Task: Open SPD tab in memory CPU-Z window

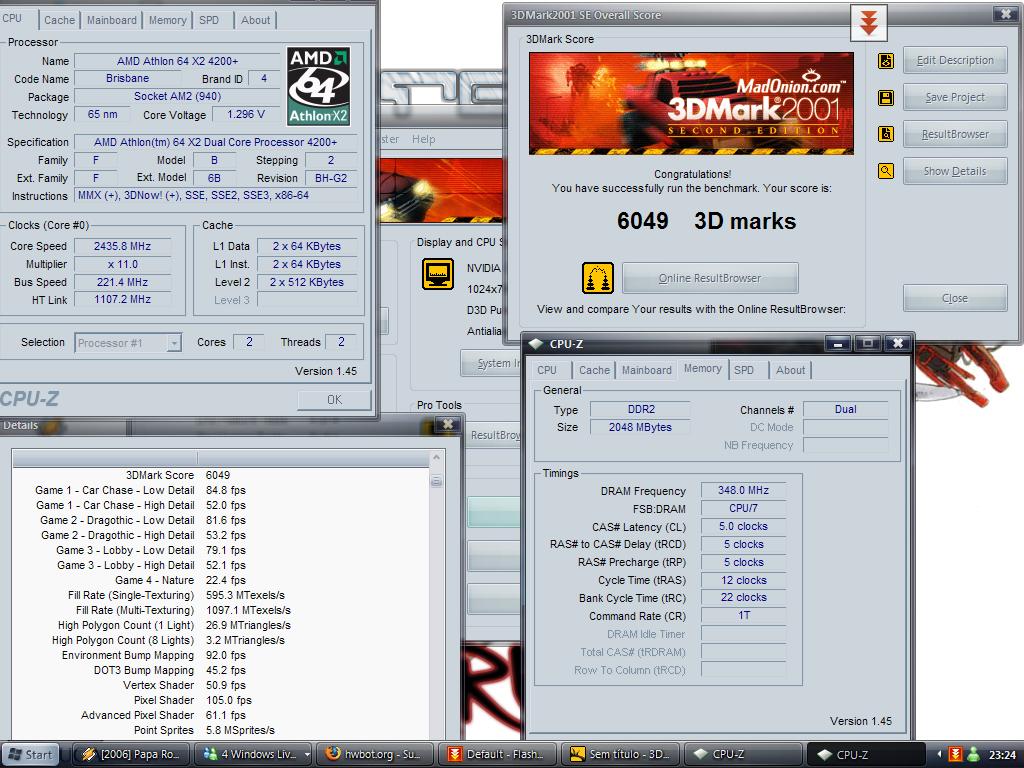Action: point(744,370)
